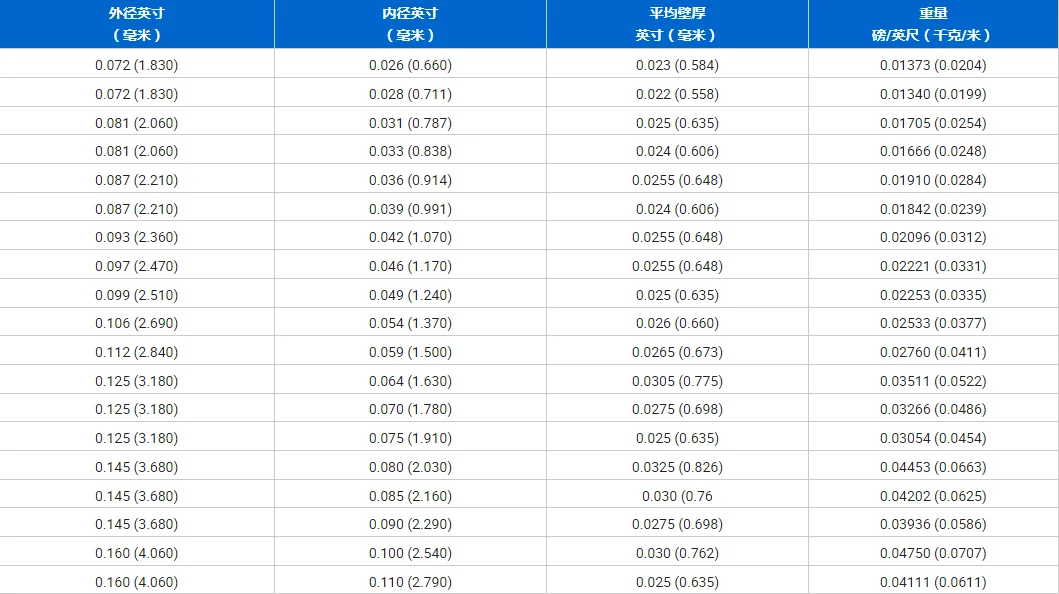The image size is (1059, 594).
Task: Click the outer diameter cell 0.093 (2.360)
Action: (x=136, y=237)
